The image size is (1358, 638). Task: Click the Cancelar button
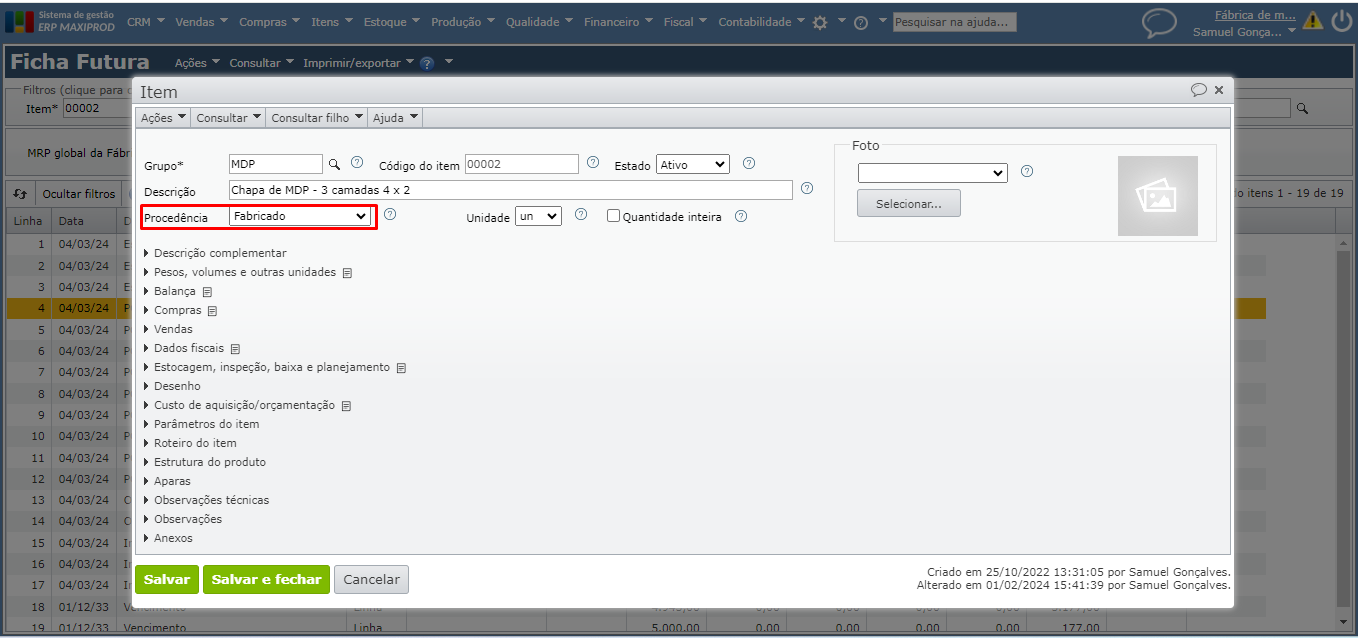(x=371, y=579)
